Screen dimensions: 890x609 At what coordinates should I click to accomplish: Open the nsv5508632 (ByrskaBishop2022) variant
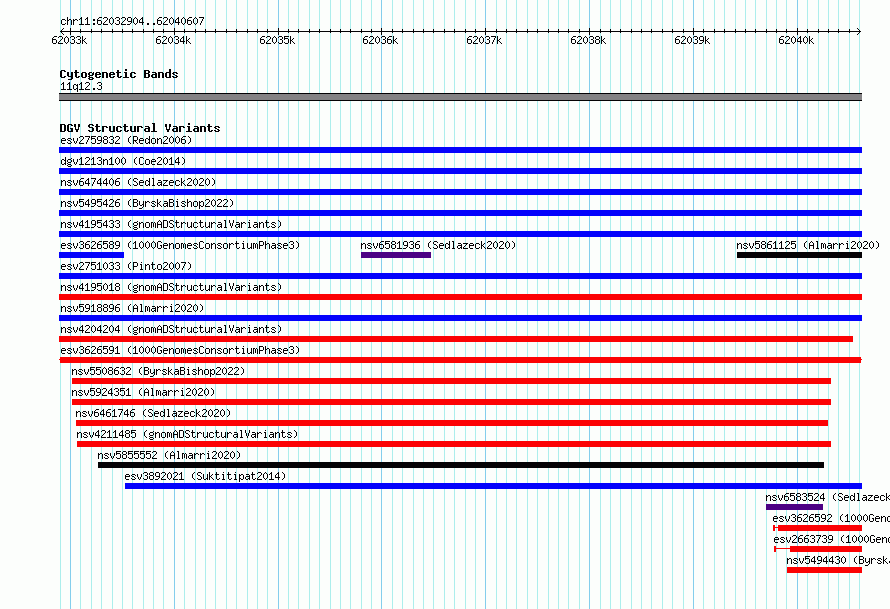(x=158, y=371)
